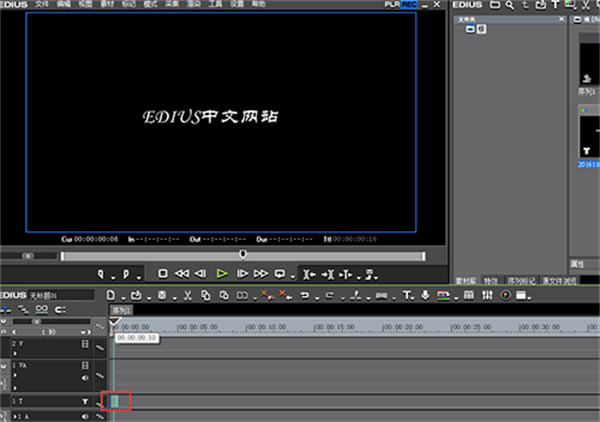Jump to next edit point
Screen dimensions: 600x422
(328, 274)
